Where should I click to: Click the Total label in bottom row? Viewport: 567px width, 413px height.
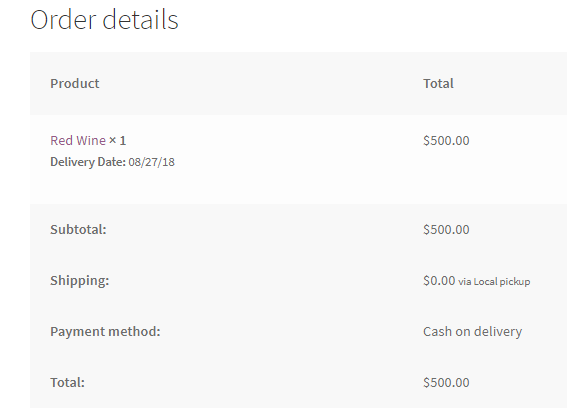[67, 382]
